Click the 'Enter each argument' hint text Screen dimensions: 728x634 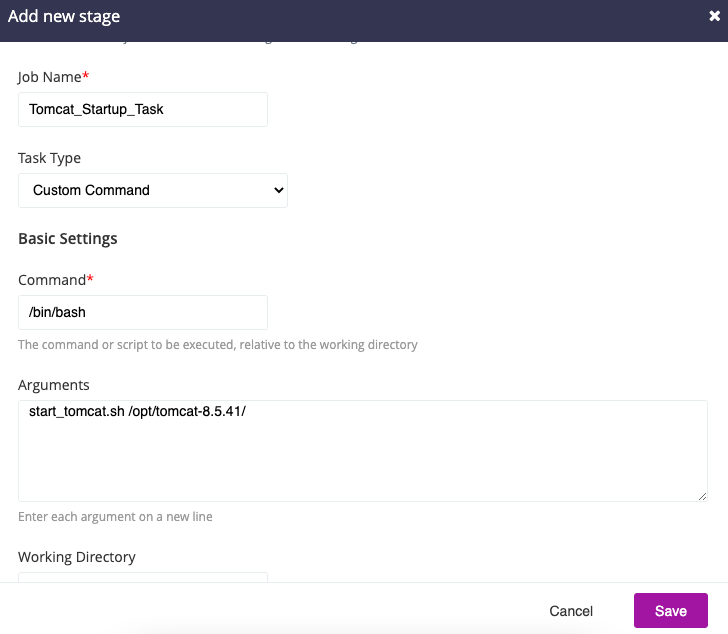point(115,517)
